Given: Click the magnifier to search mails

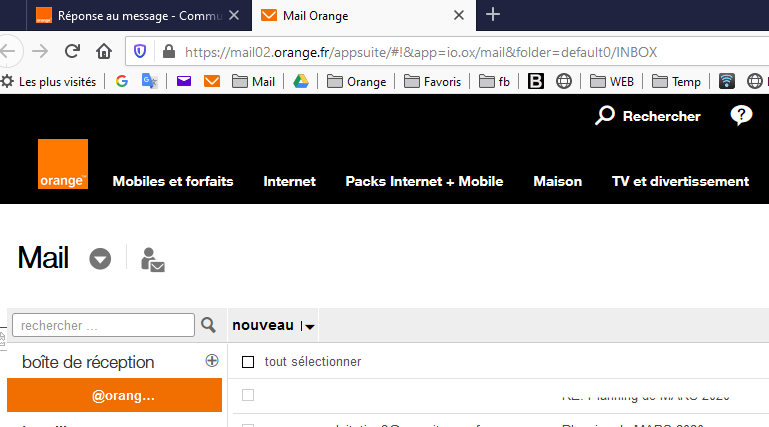Looking at the screenshot, I should 208,325.
